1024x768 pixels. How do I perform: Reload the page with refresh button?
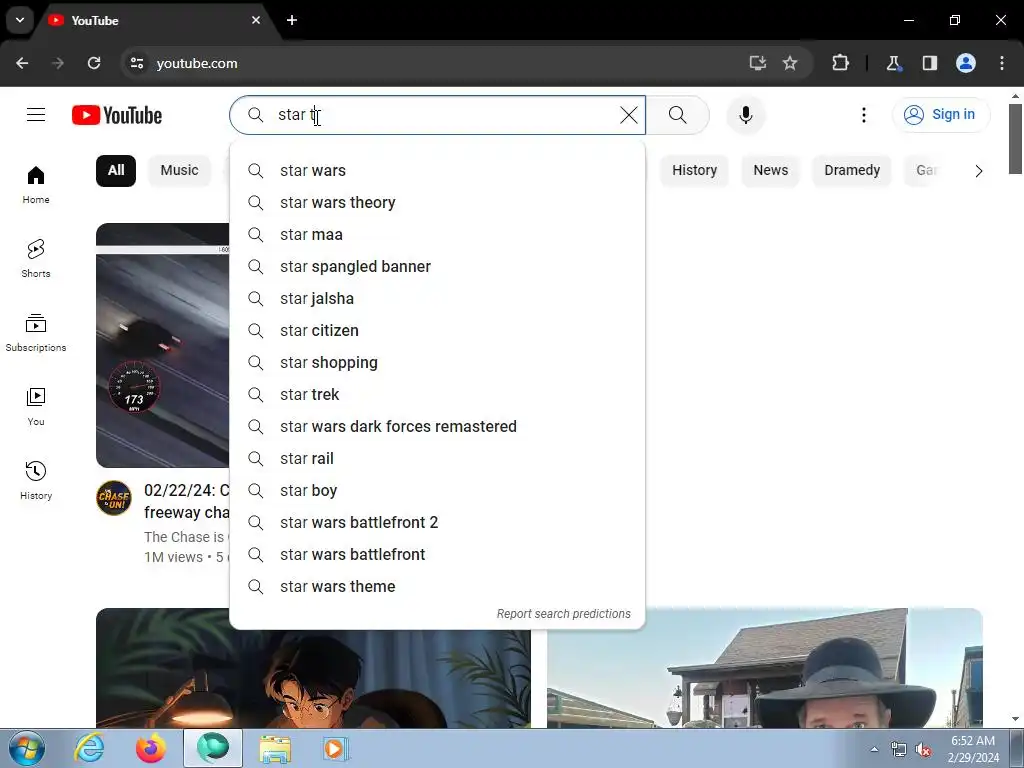(x=94, y=63)
